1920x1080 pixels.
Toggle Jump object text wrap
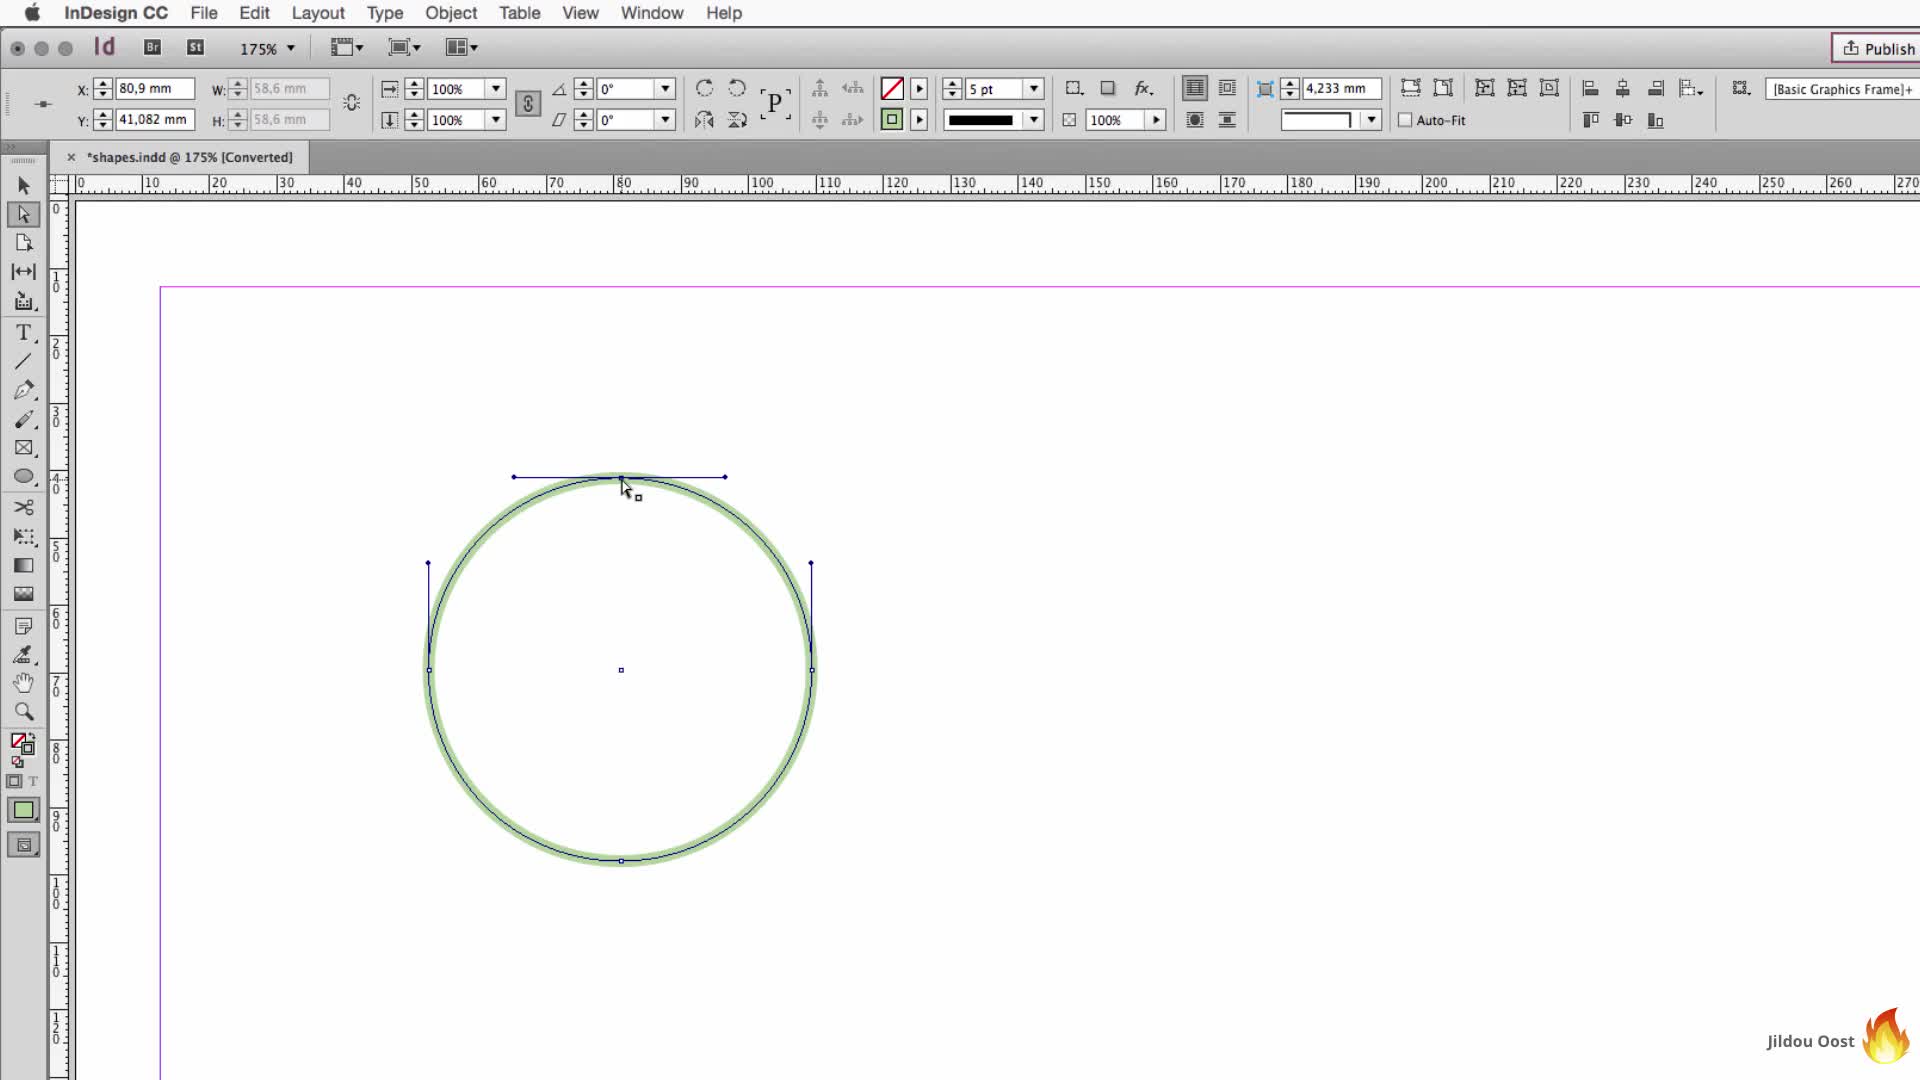pyautogui.click(x=1227, y=120)
